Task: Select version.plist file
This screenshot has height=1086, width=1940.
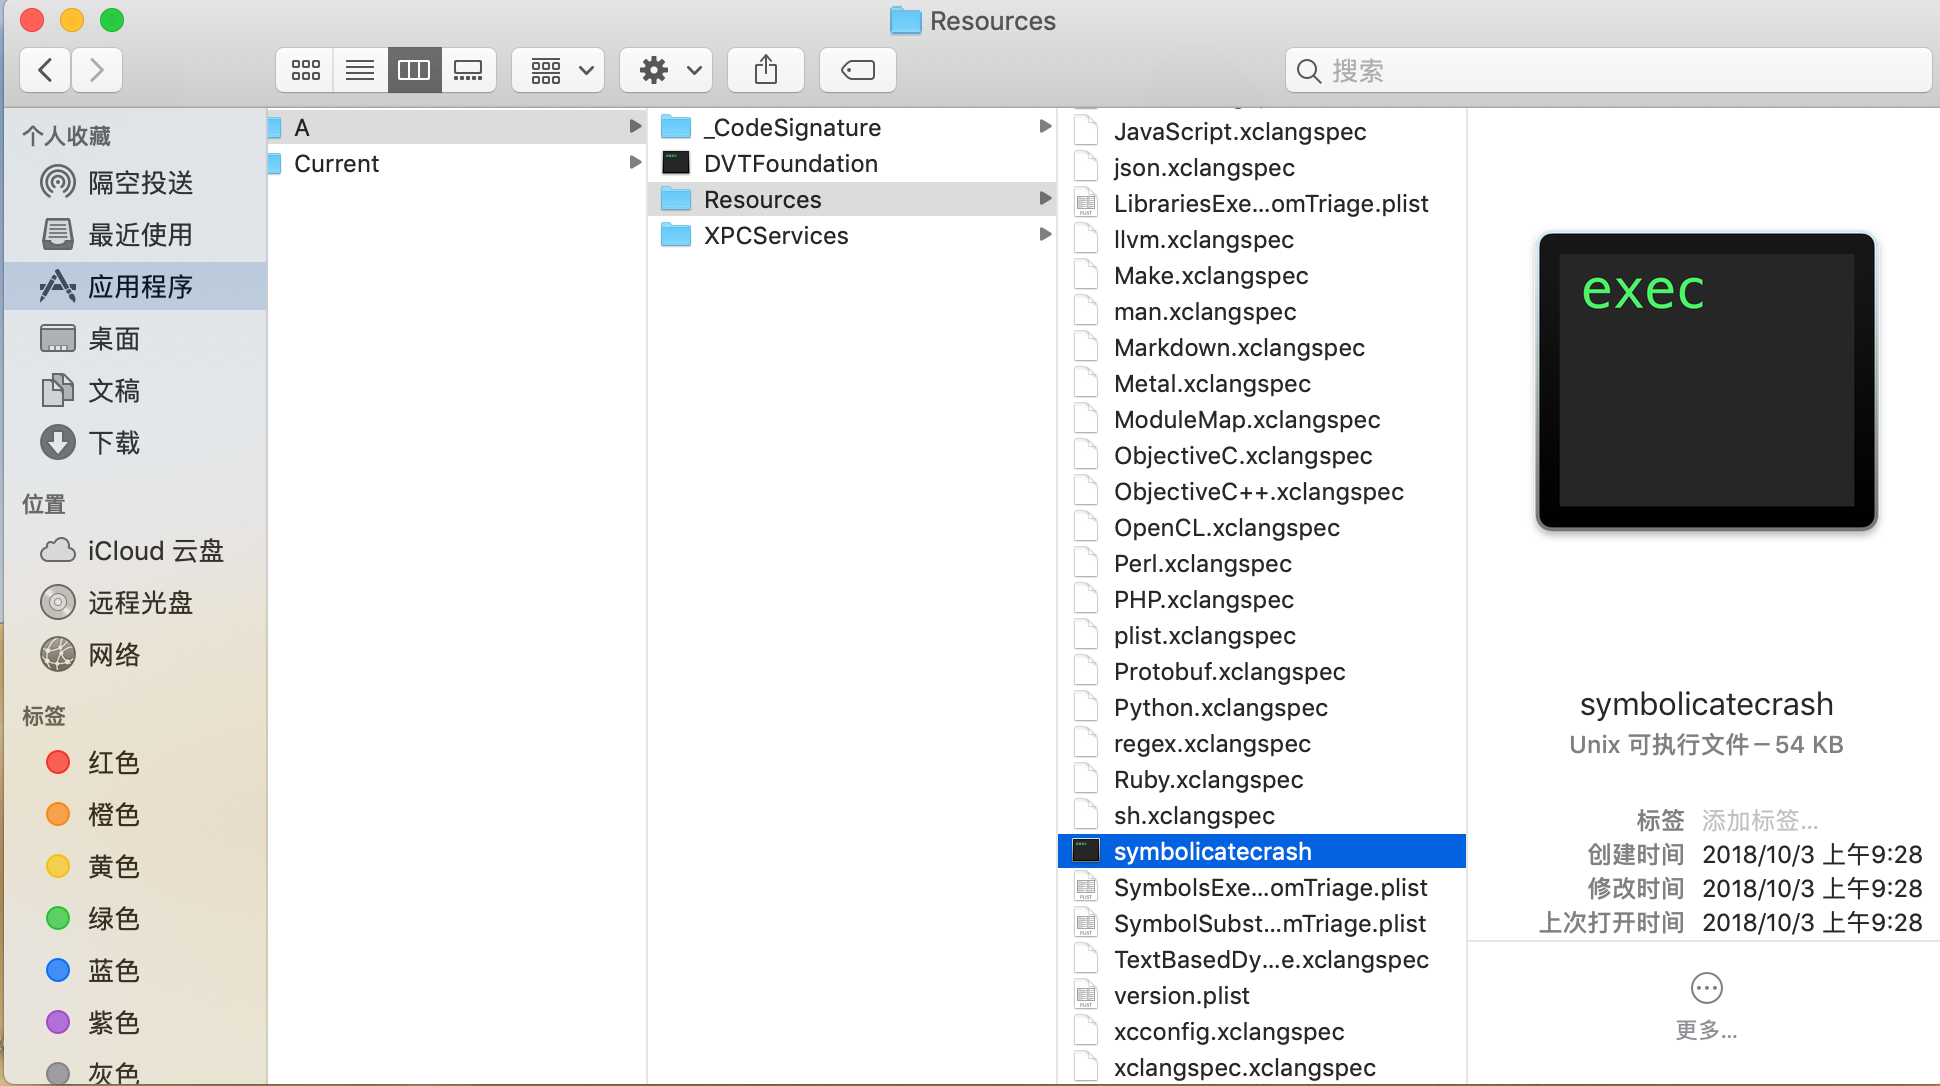Action: (x=1262, y=995)
